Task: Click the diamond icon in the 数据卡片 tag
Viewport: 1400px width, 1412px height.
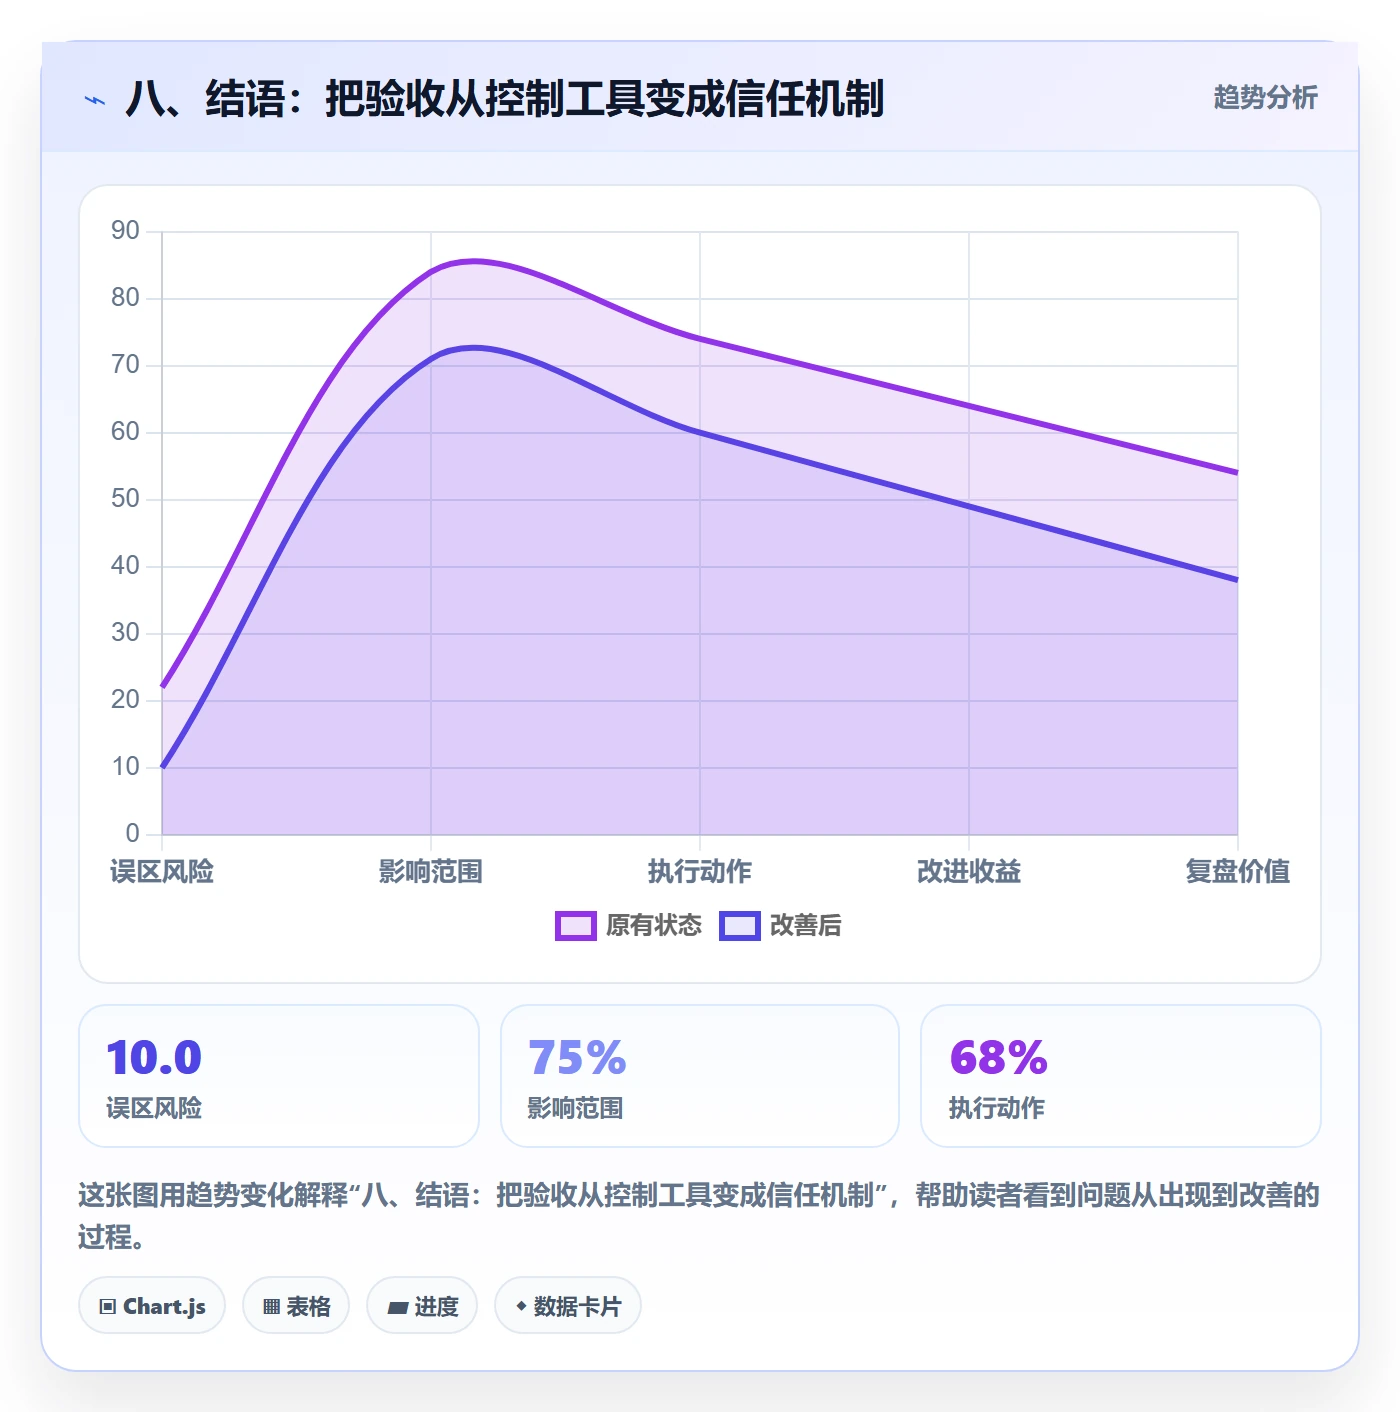Action: click(521, 1306)
